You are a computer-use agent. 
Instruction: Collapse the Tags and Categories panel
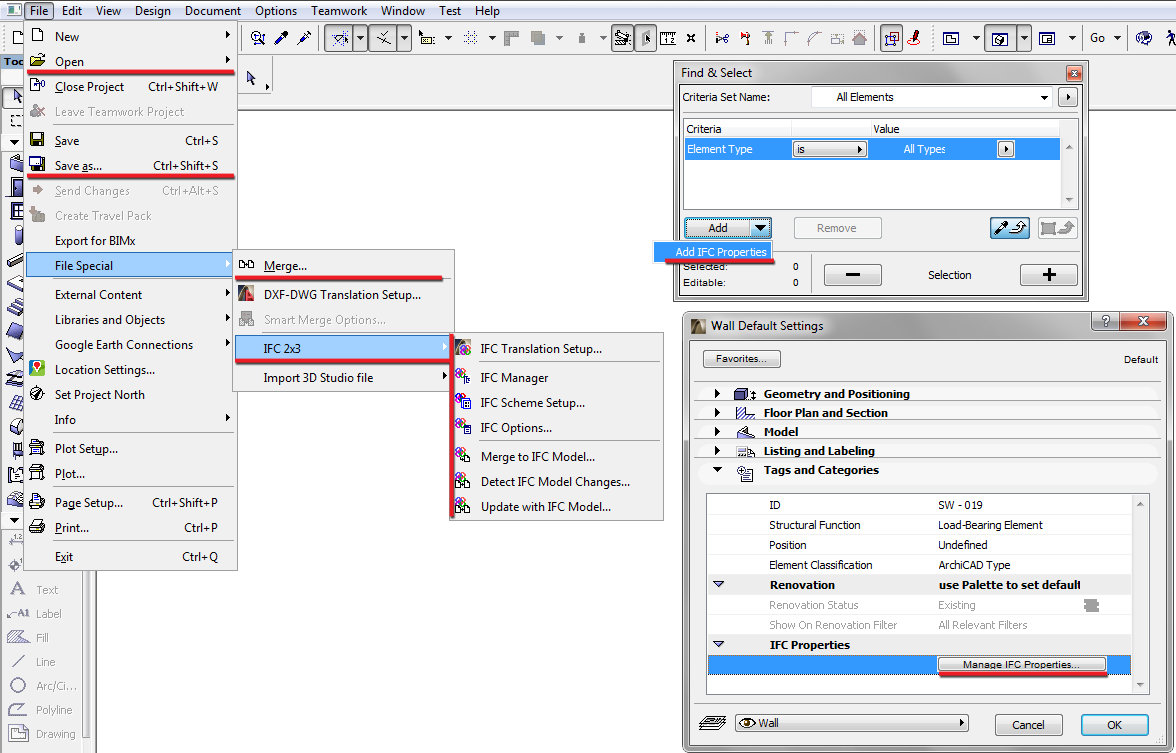click(717, 470)
